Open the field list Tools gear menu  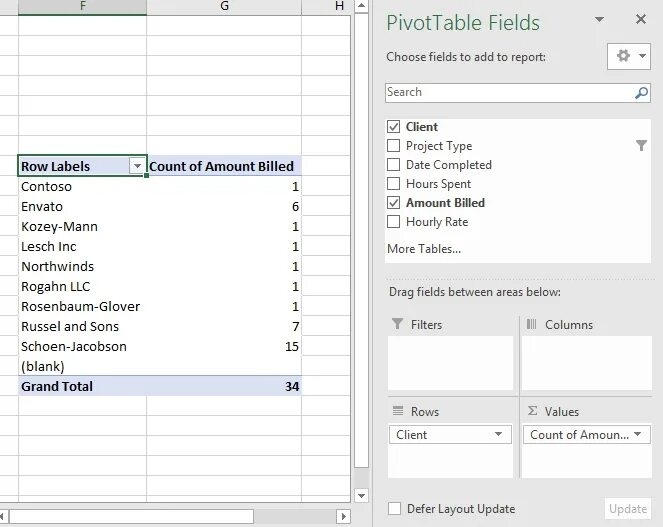(x=629, y=56)
